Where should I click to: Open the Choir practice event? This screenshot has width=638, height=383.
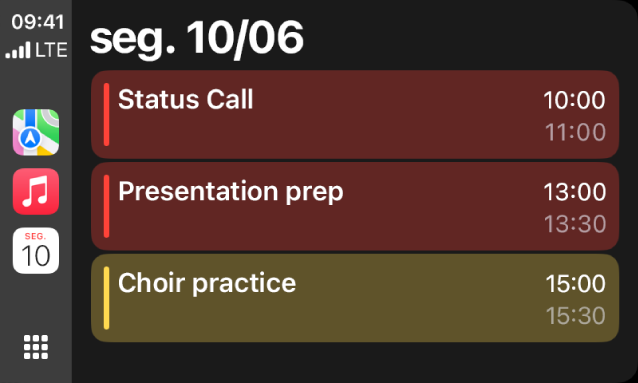355,298
